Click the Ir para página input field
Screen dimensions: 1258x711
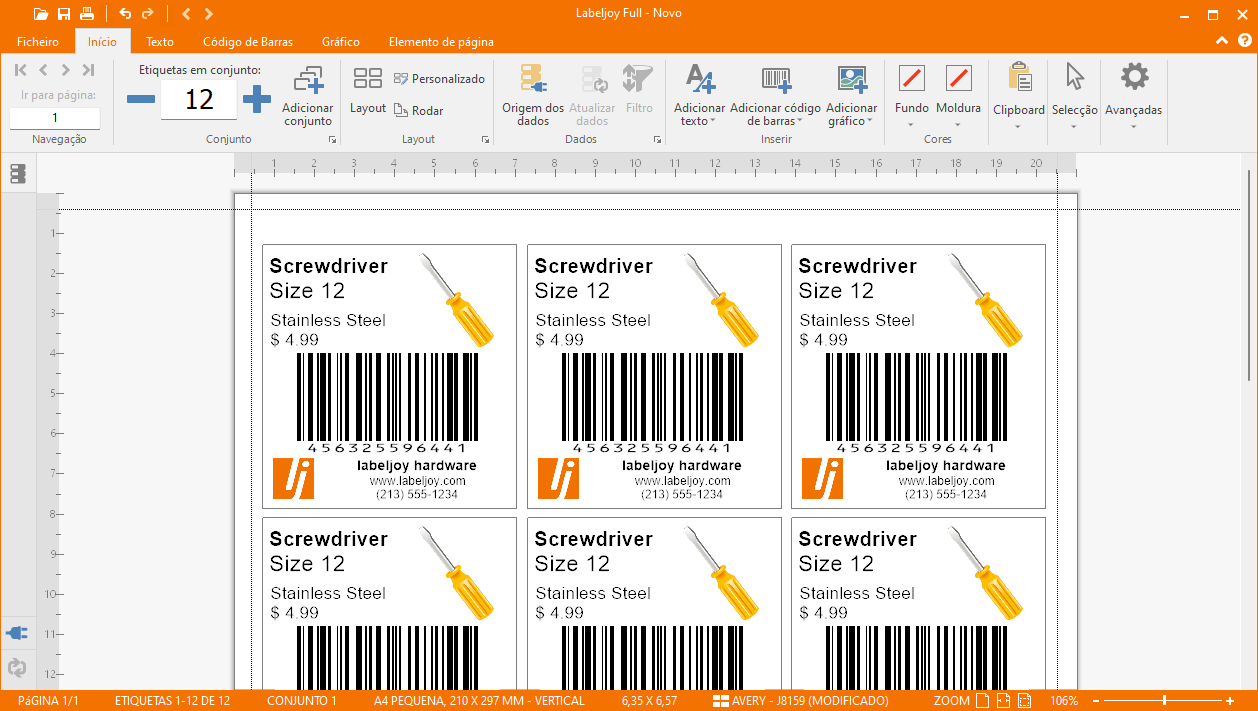click(55, 118)
